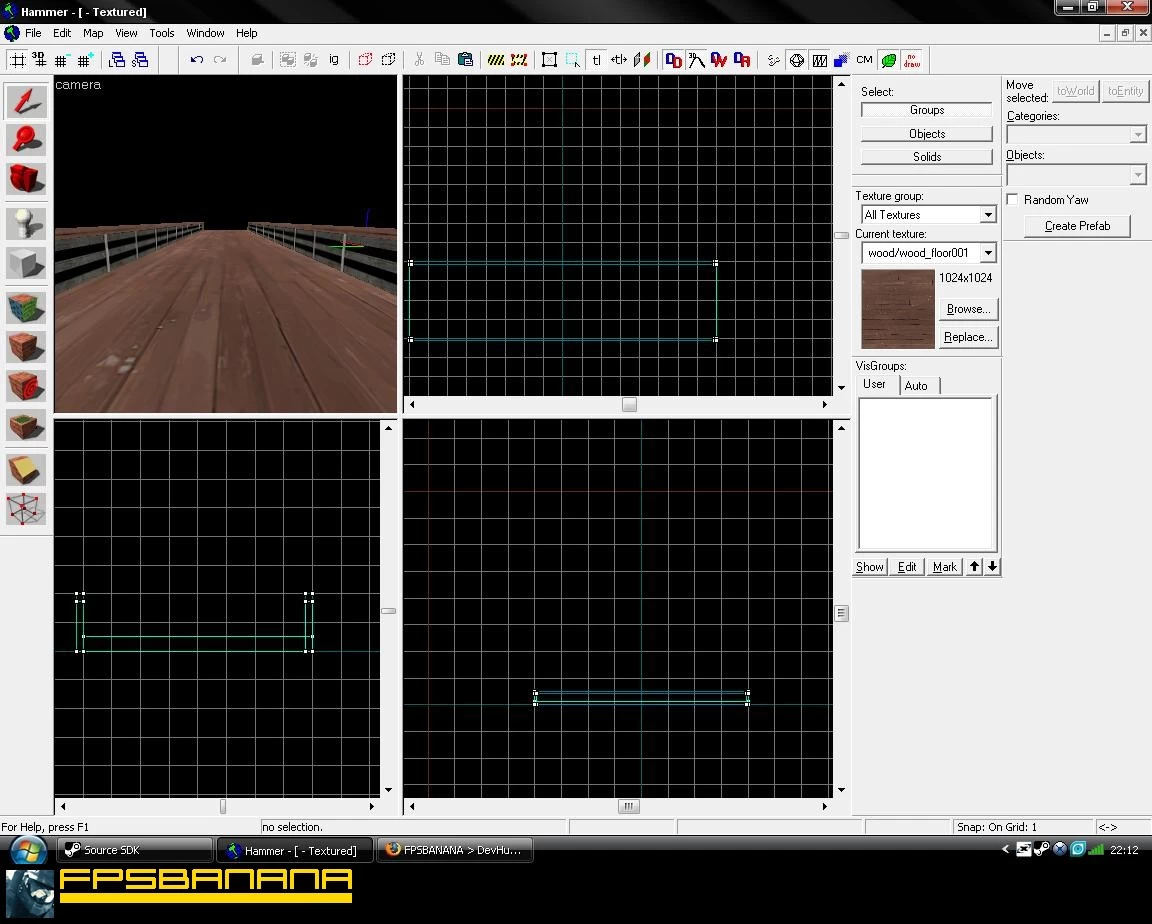Open Source SDK from the taskbar
The width and height of the screenshot is (1152, 924).
click(x=134, y=850)
